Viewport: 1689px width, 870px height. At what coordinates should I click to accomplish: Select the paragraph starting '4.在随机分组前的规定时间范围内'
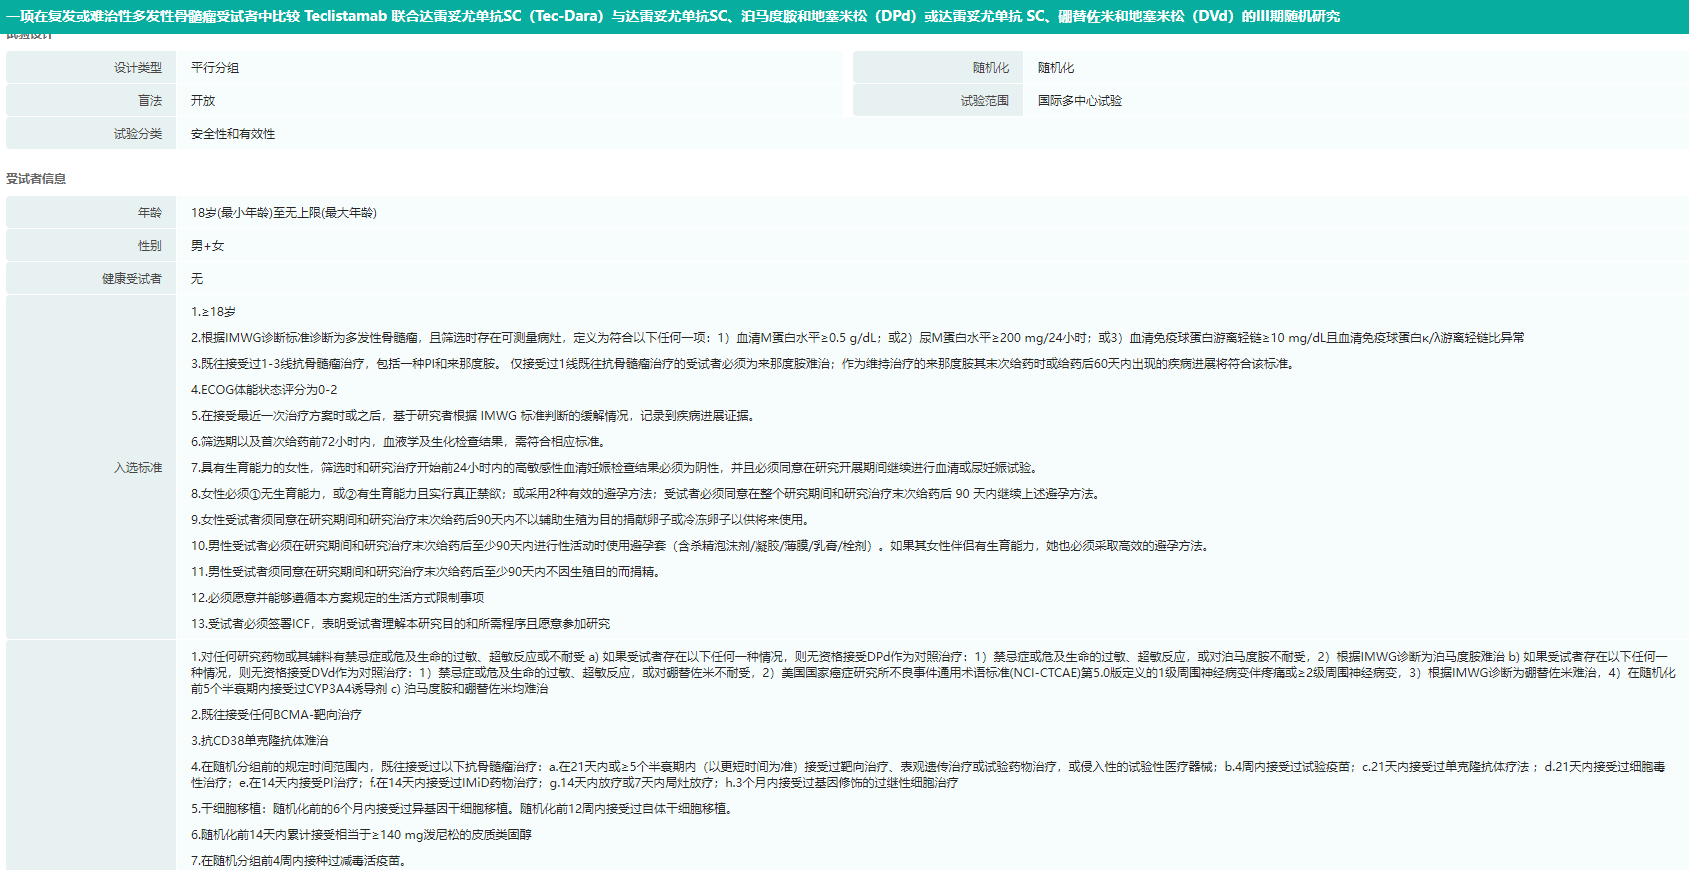click(928, 775)
